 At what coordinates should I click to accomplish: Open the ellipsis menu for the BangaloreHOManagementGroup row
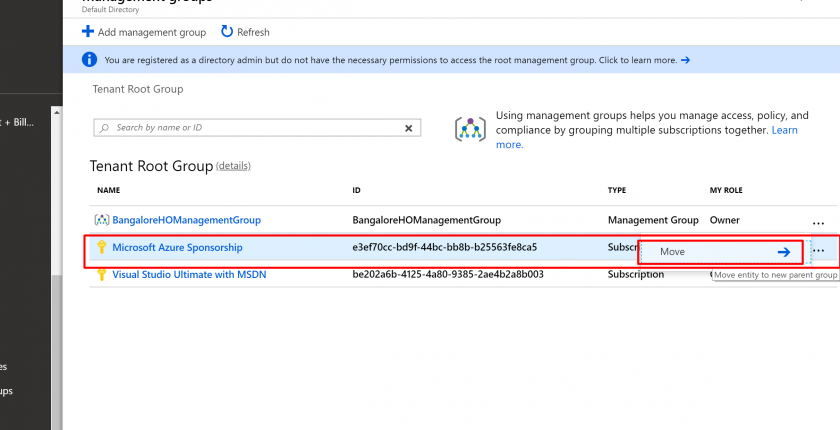pos(818,223)
